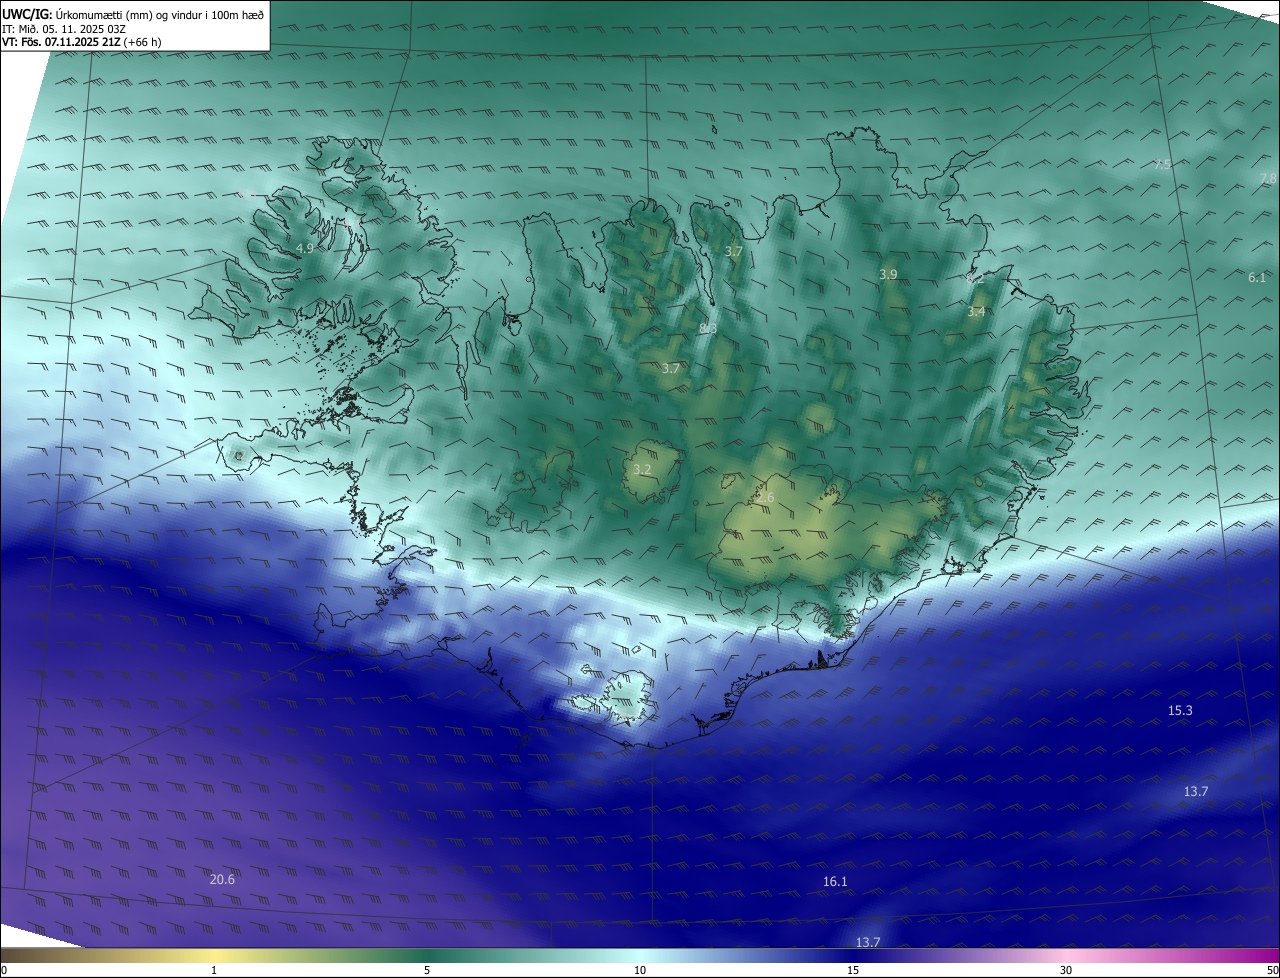Viewport: 1280px width, 978px height.
Task: Click the 16.1 value label over the ocean
Action: (x=835, y=881)
